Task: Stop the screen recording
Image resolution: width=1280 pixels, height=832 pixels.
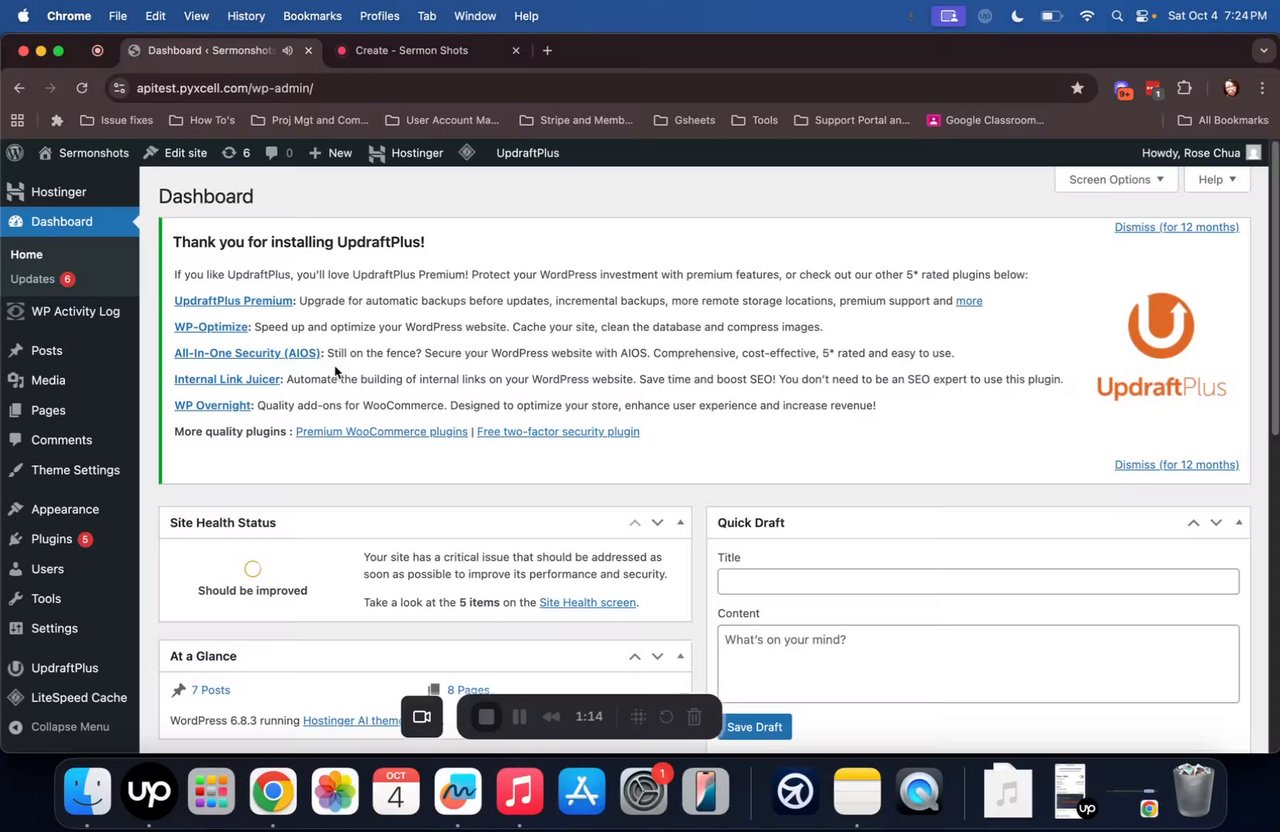Action: point(486,717)
